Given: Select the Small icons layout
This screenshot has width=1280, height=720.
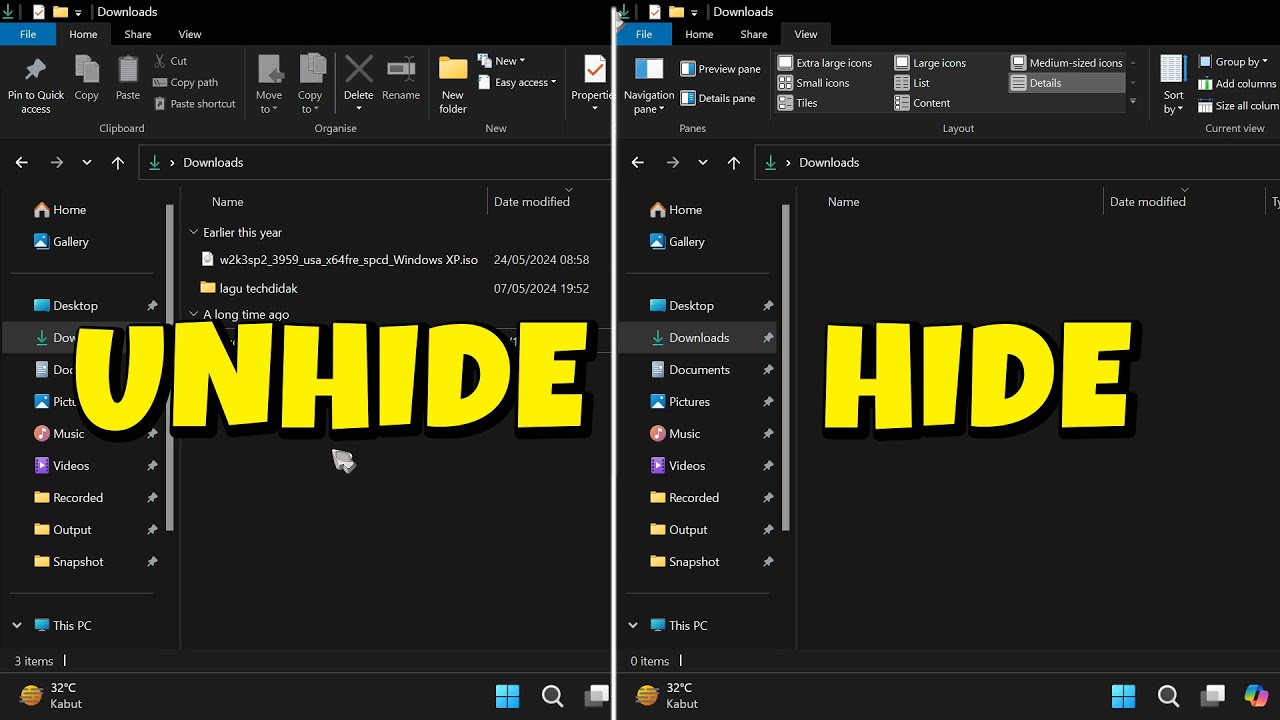Looking at the screenshot, I should click(814, 83).
